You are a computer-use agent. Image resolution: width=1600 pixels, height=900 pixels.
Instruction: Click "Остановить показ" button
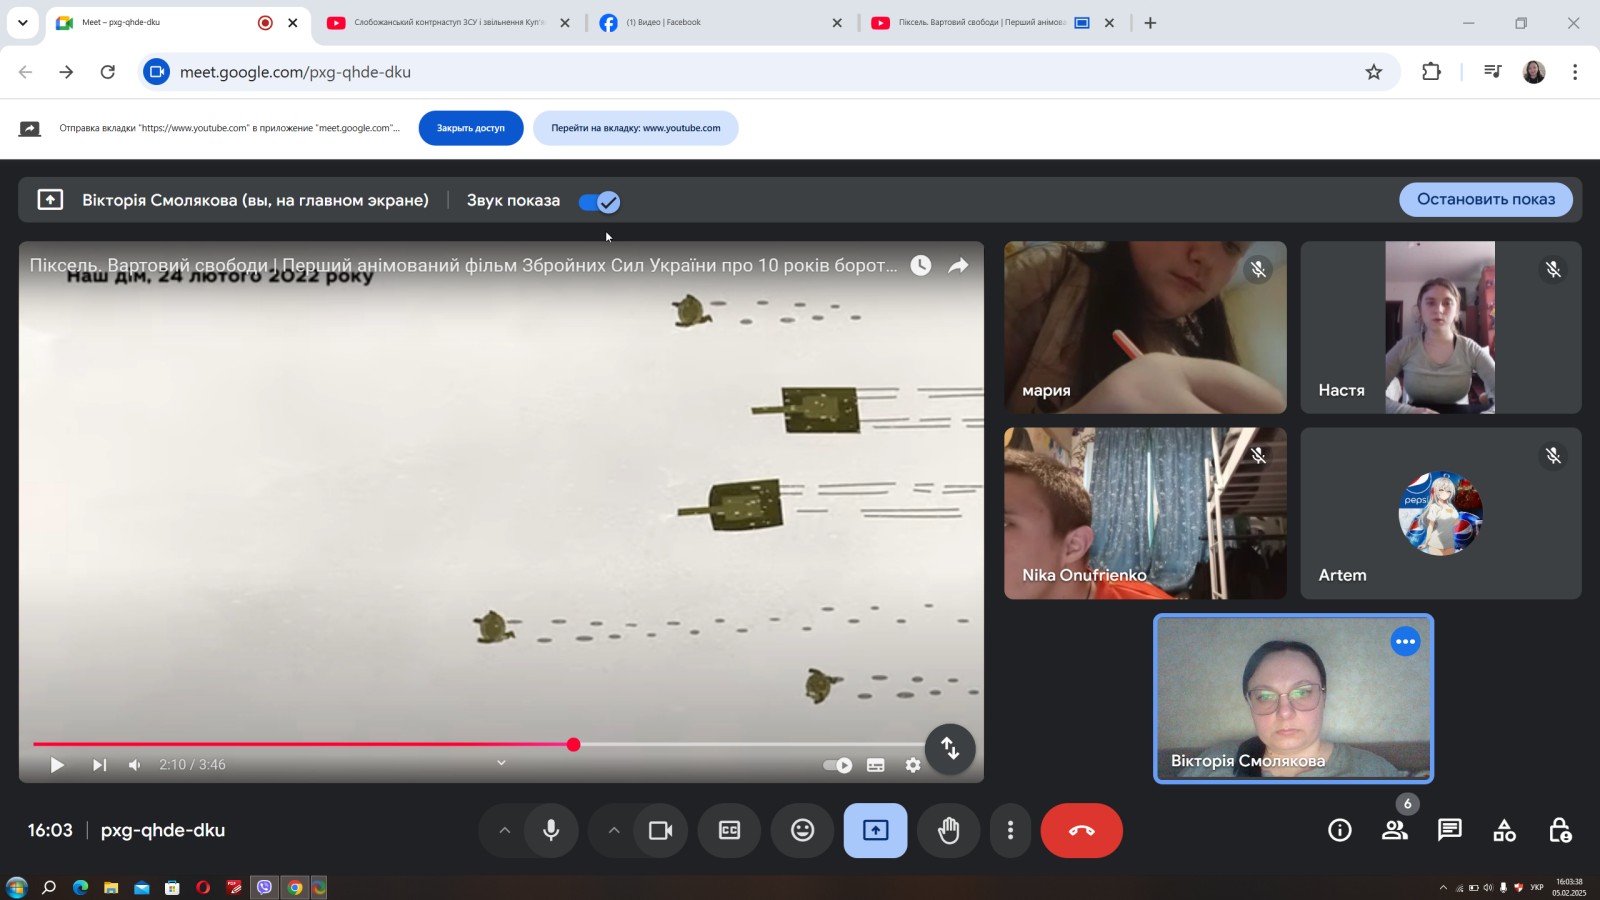click(1486, 199)
